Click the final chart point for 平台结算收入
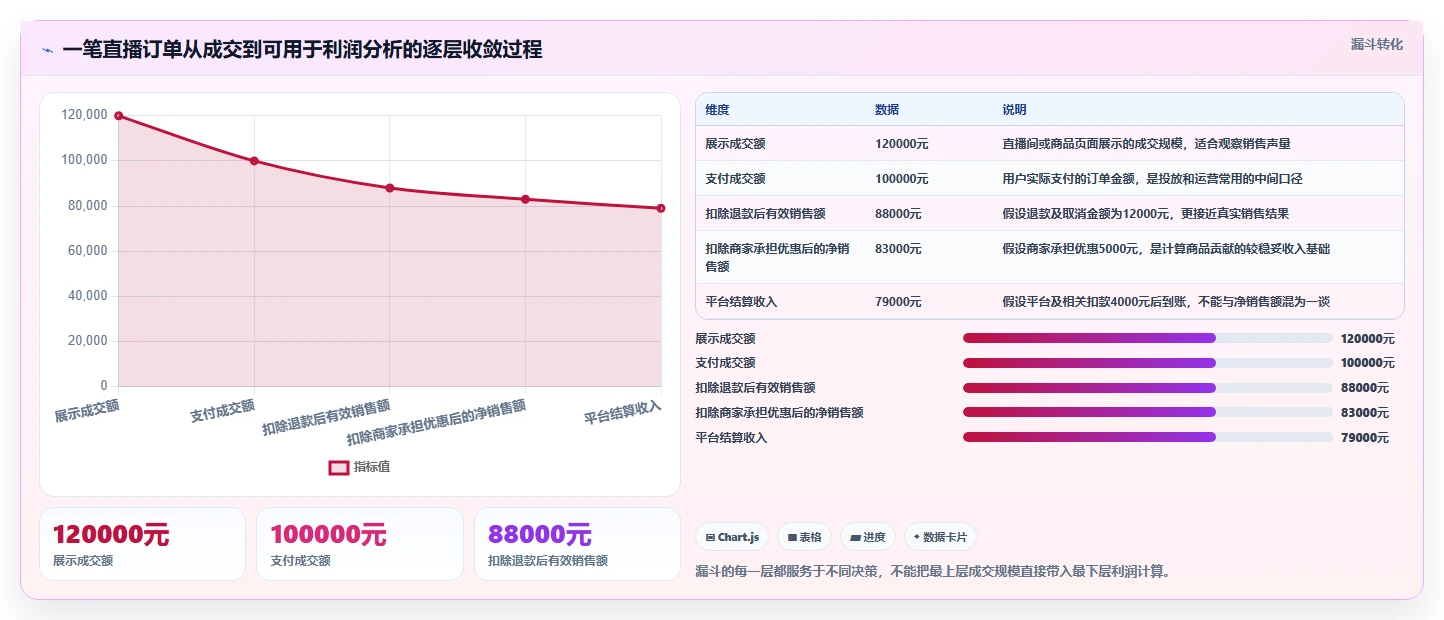Viewport: 1444px width, 620px height. coord(661,208)
